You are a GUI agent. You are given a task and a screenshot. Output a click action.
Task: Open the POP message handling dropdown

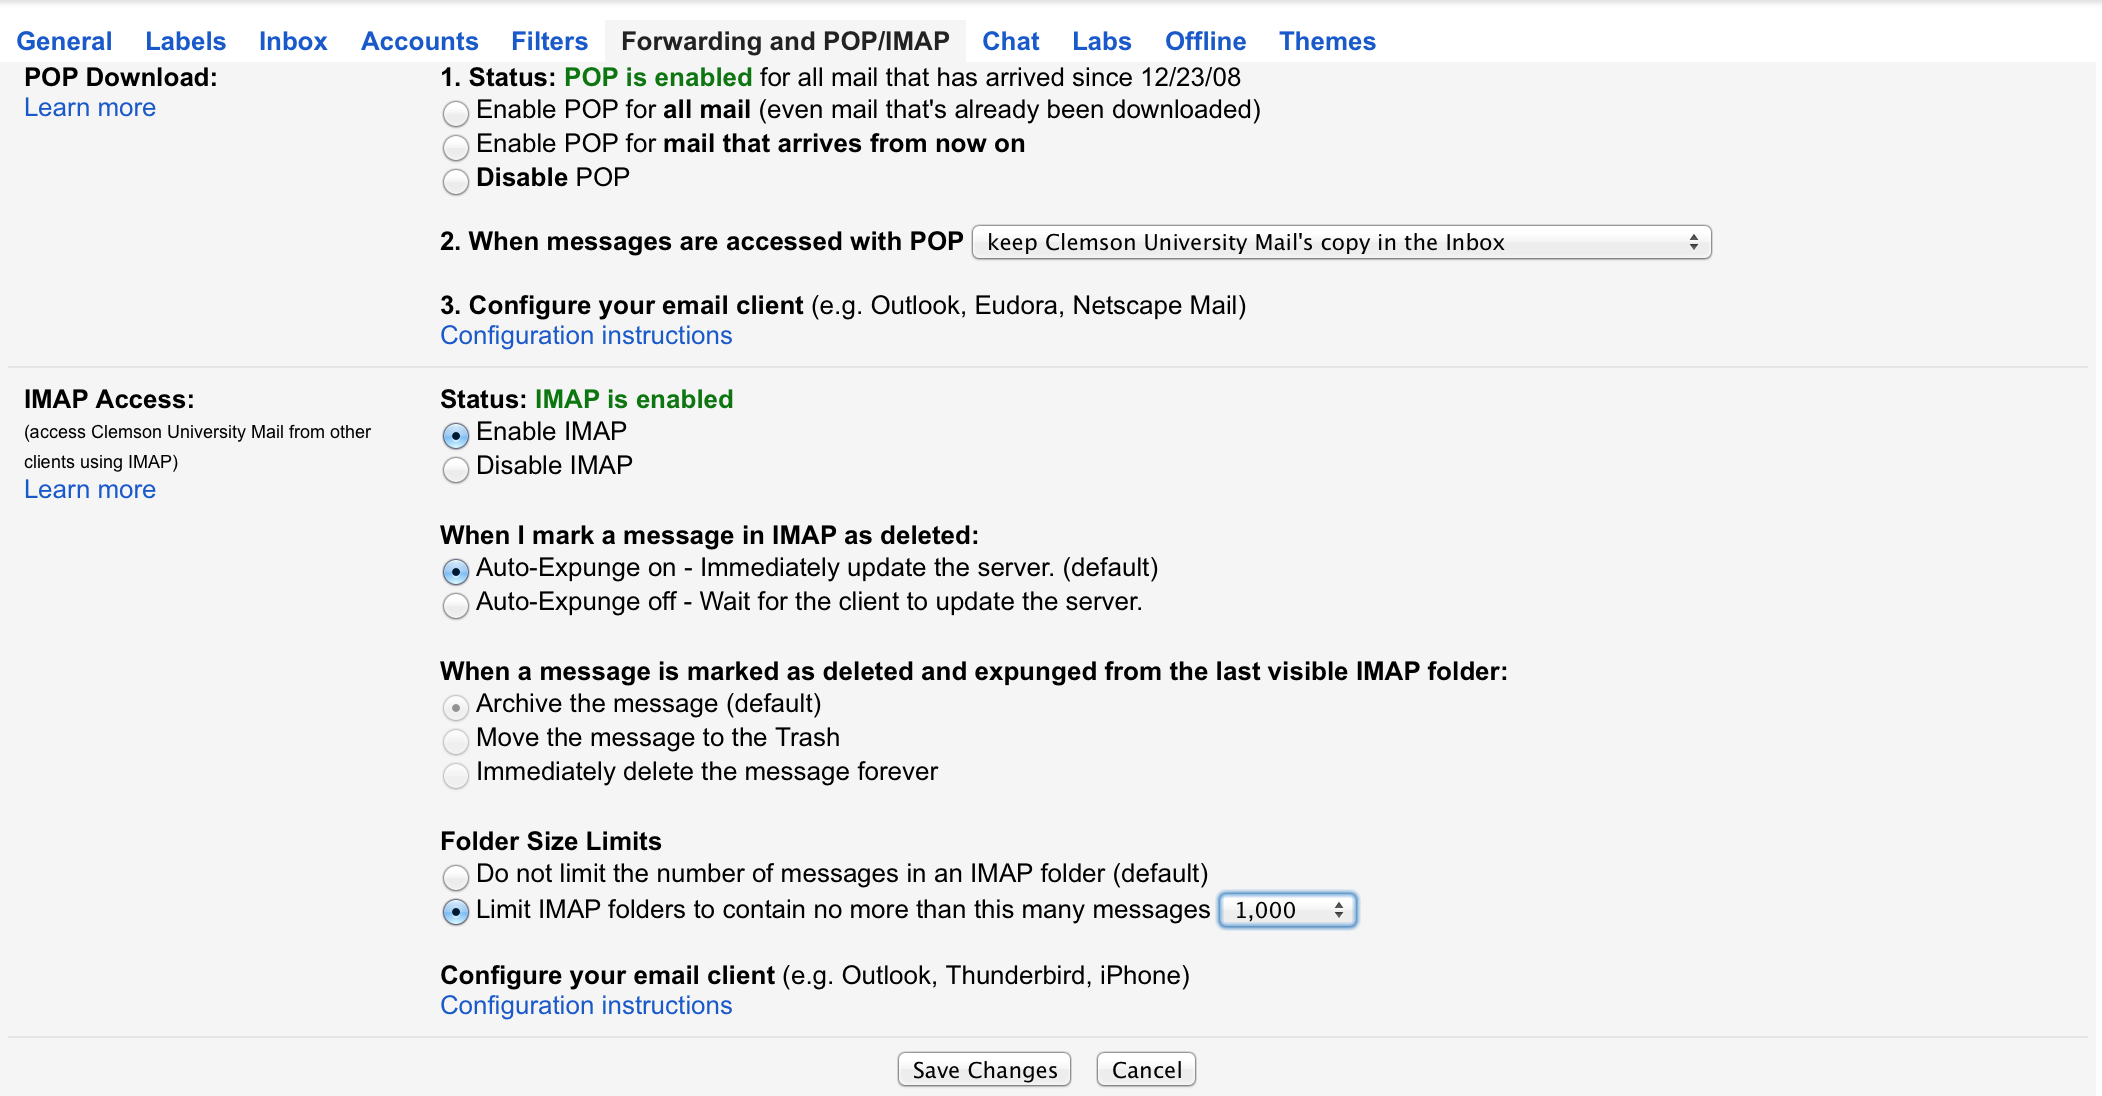(1341, 242)
